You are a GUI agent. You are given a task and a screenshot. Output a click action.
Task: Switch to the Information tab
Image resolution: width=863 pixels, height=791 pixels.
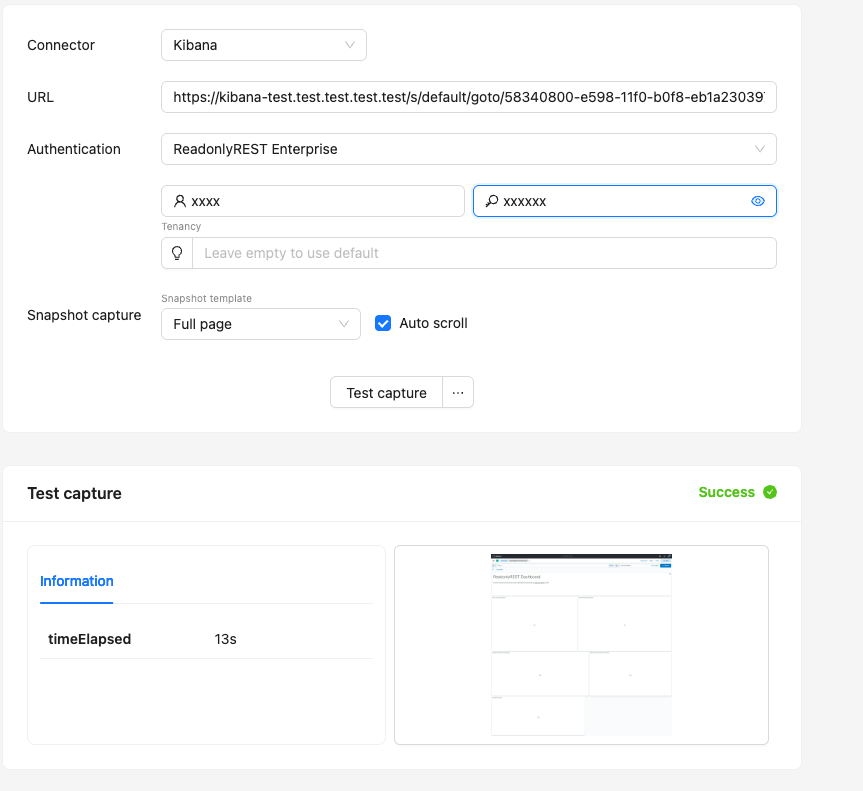[x=77, y=581]
